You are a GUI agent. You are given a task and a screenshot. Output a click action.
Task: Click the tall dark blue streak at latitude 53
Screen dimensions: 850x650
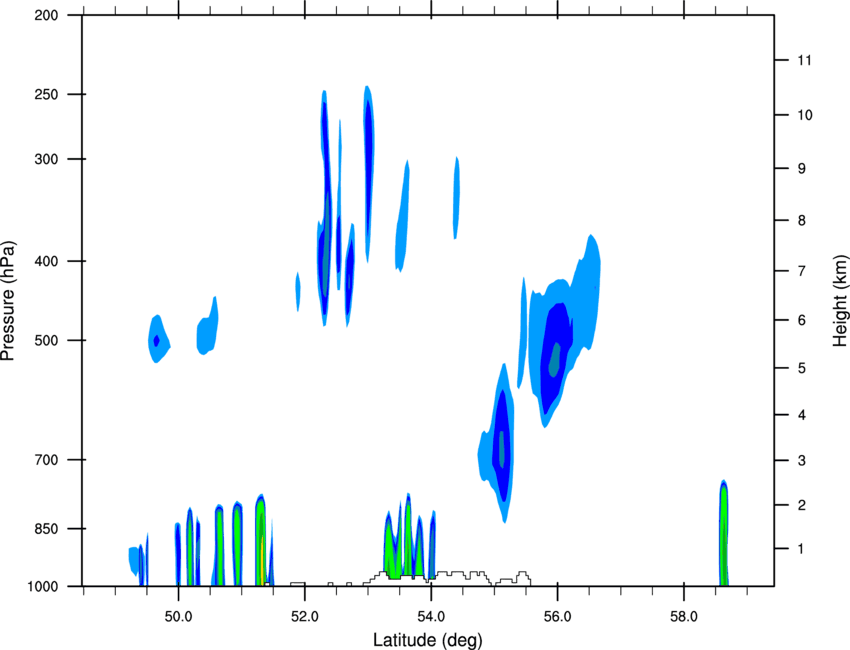tap(368, 173)
